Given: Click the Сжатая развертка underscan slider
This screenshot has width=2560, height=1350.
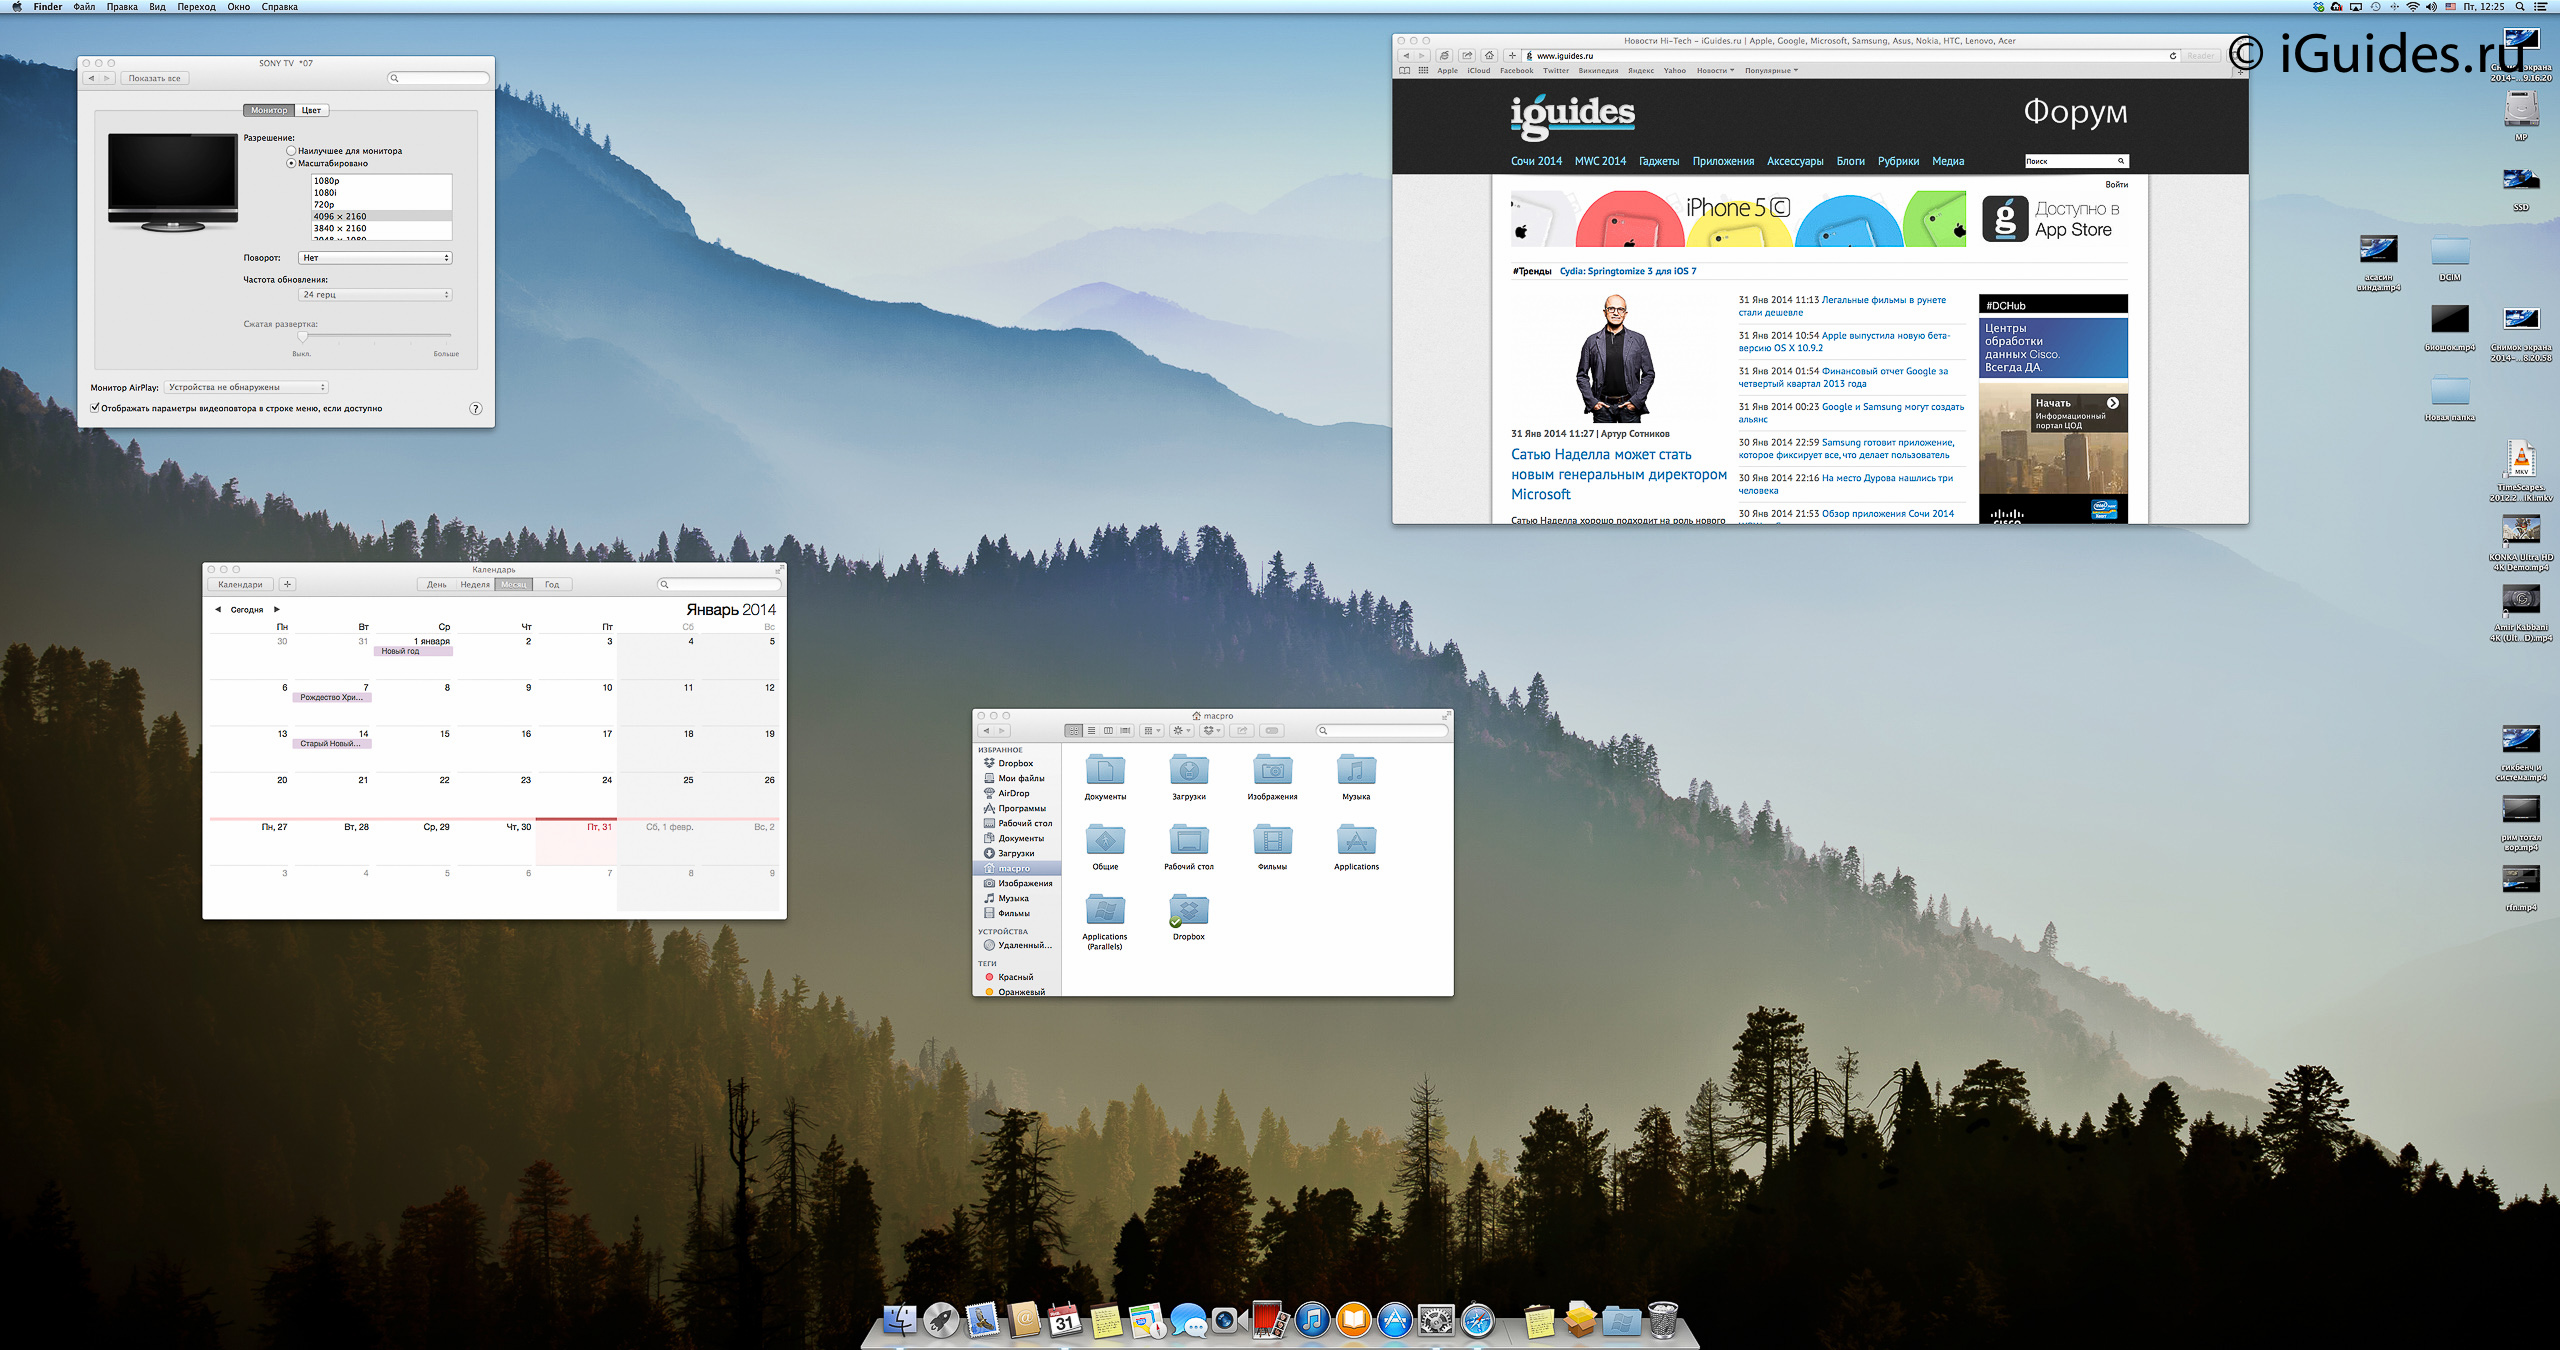Looking at the screenshot, I should [303, 337].
